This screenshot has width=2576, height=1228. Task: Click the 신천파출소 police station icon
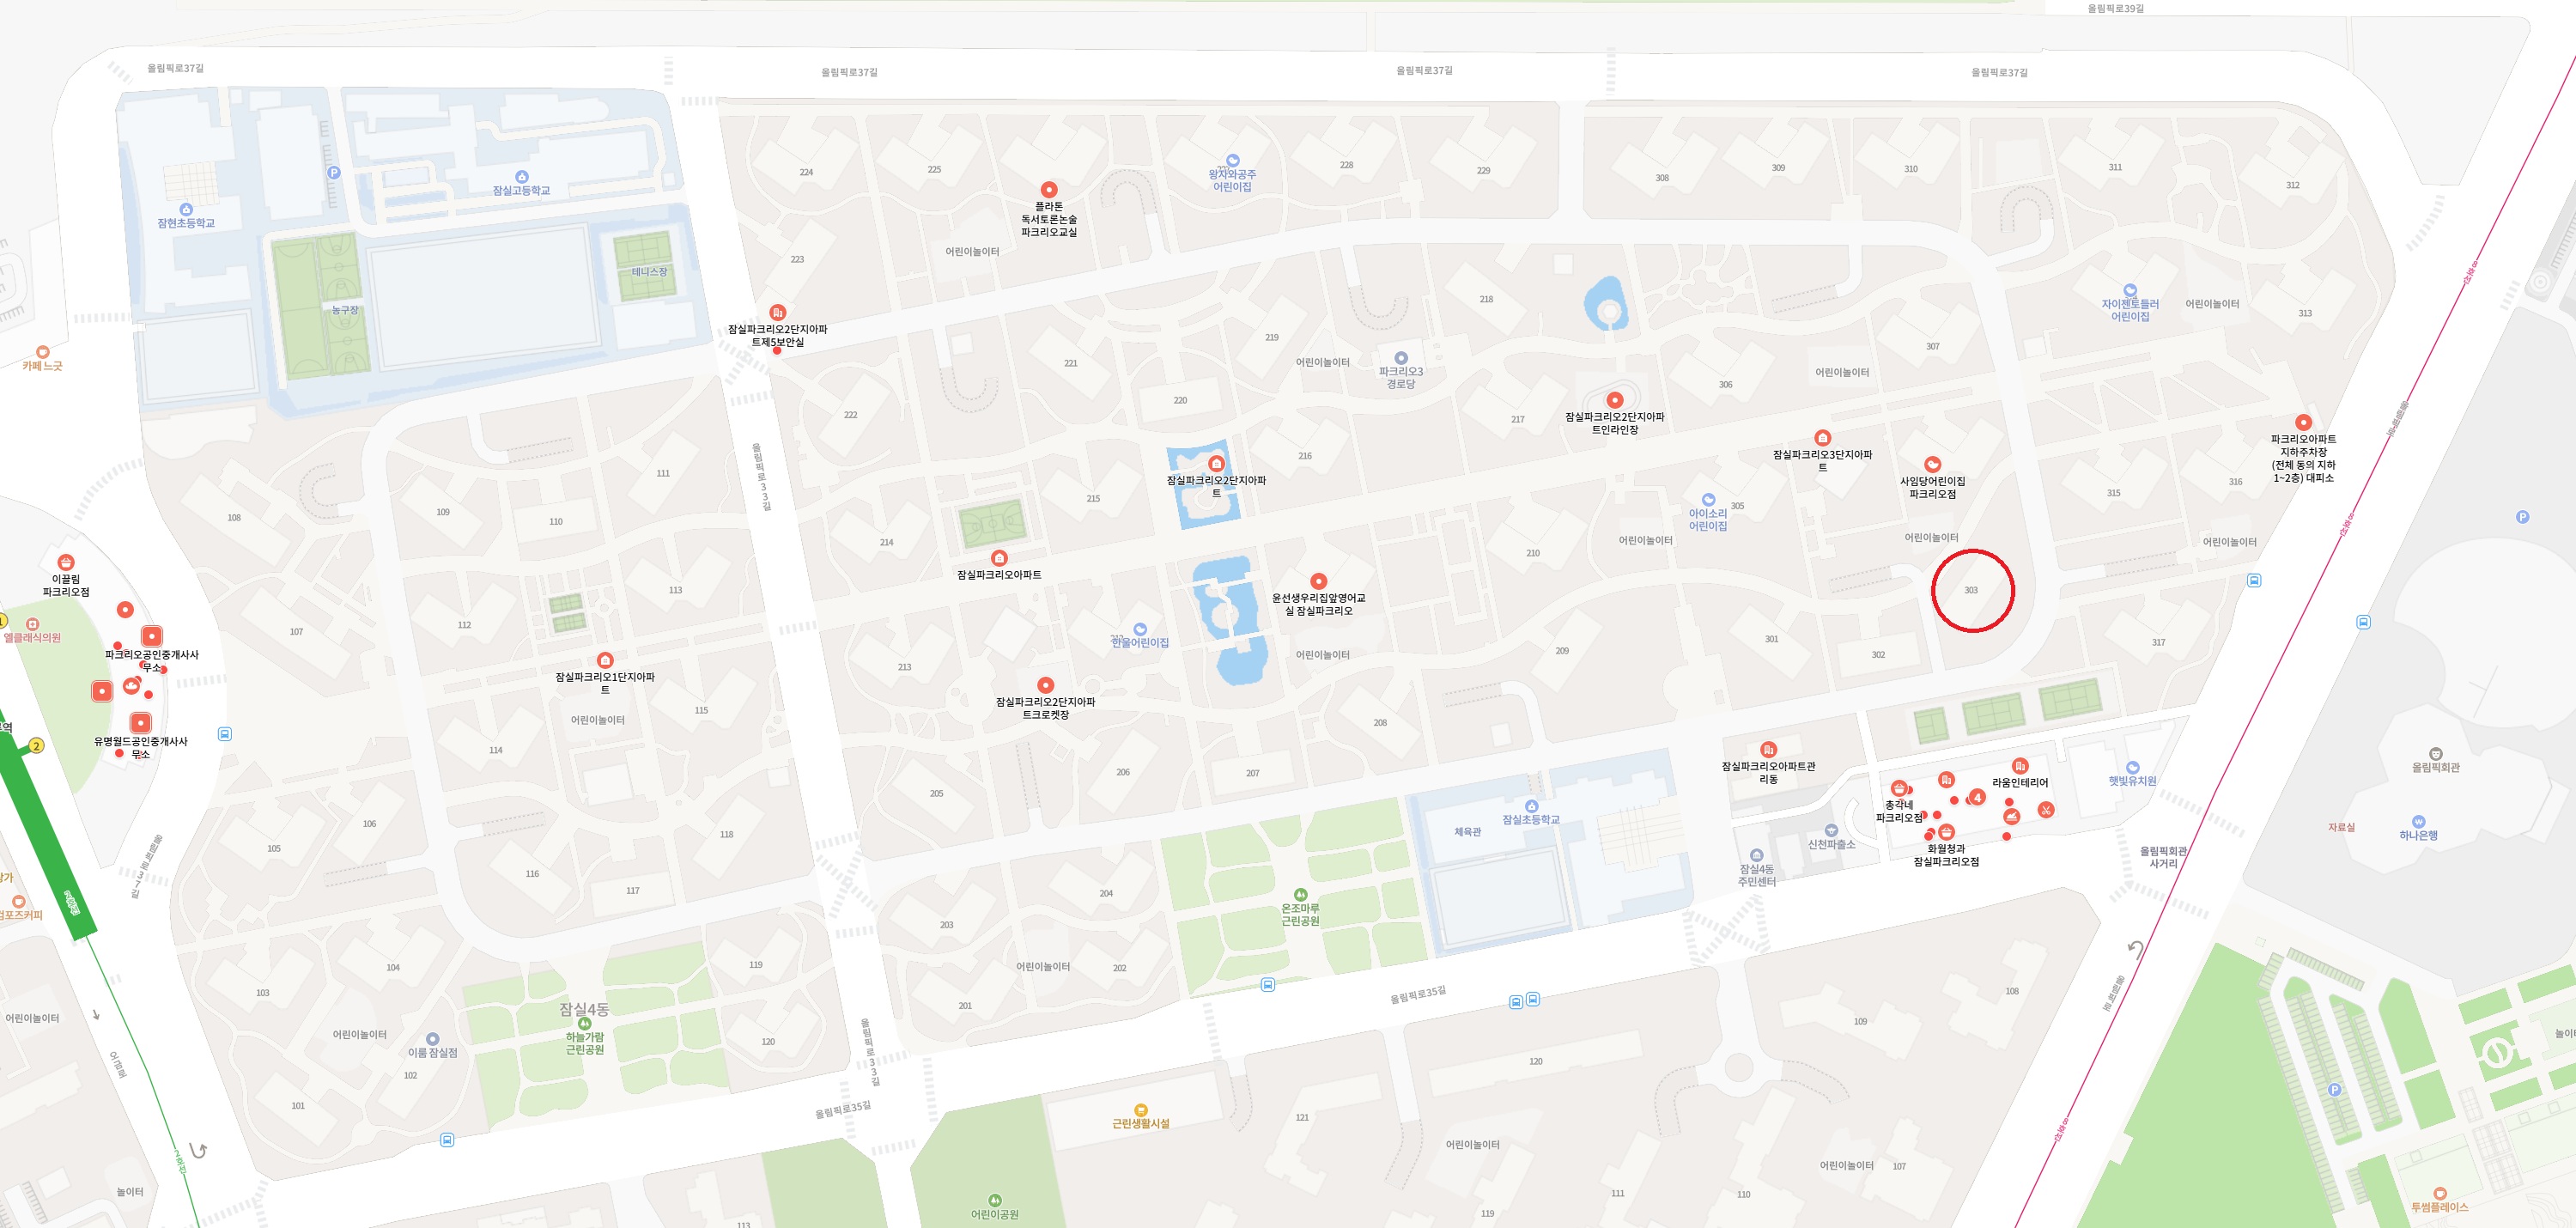coord(1831,831)
